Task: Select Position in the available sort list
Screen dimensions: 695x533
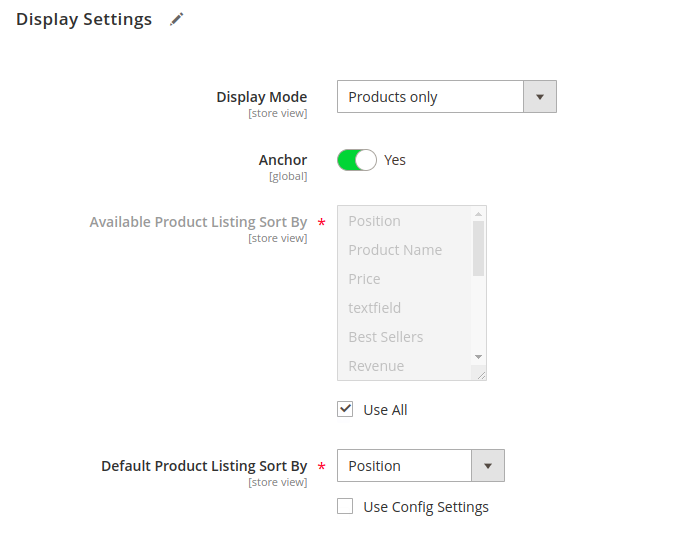Action: click(374, 221)
